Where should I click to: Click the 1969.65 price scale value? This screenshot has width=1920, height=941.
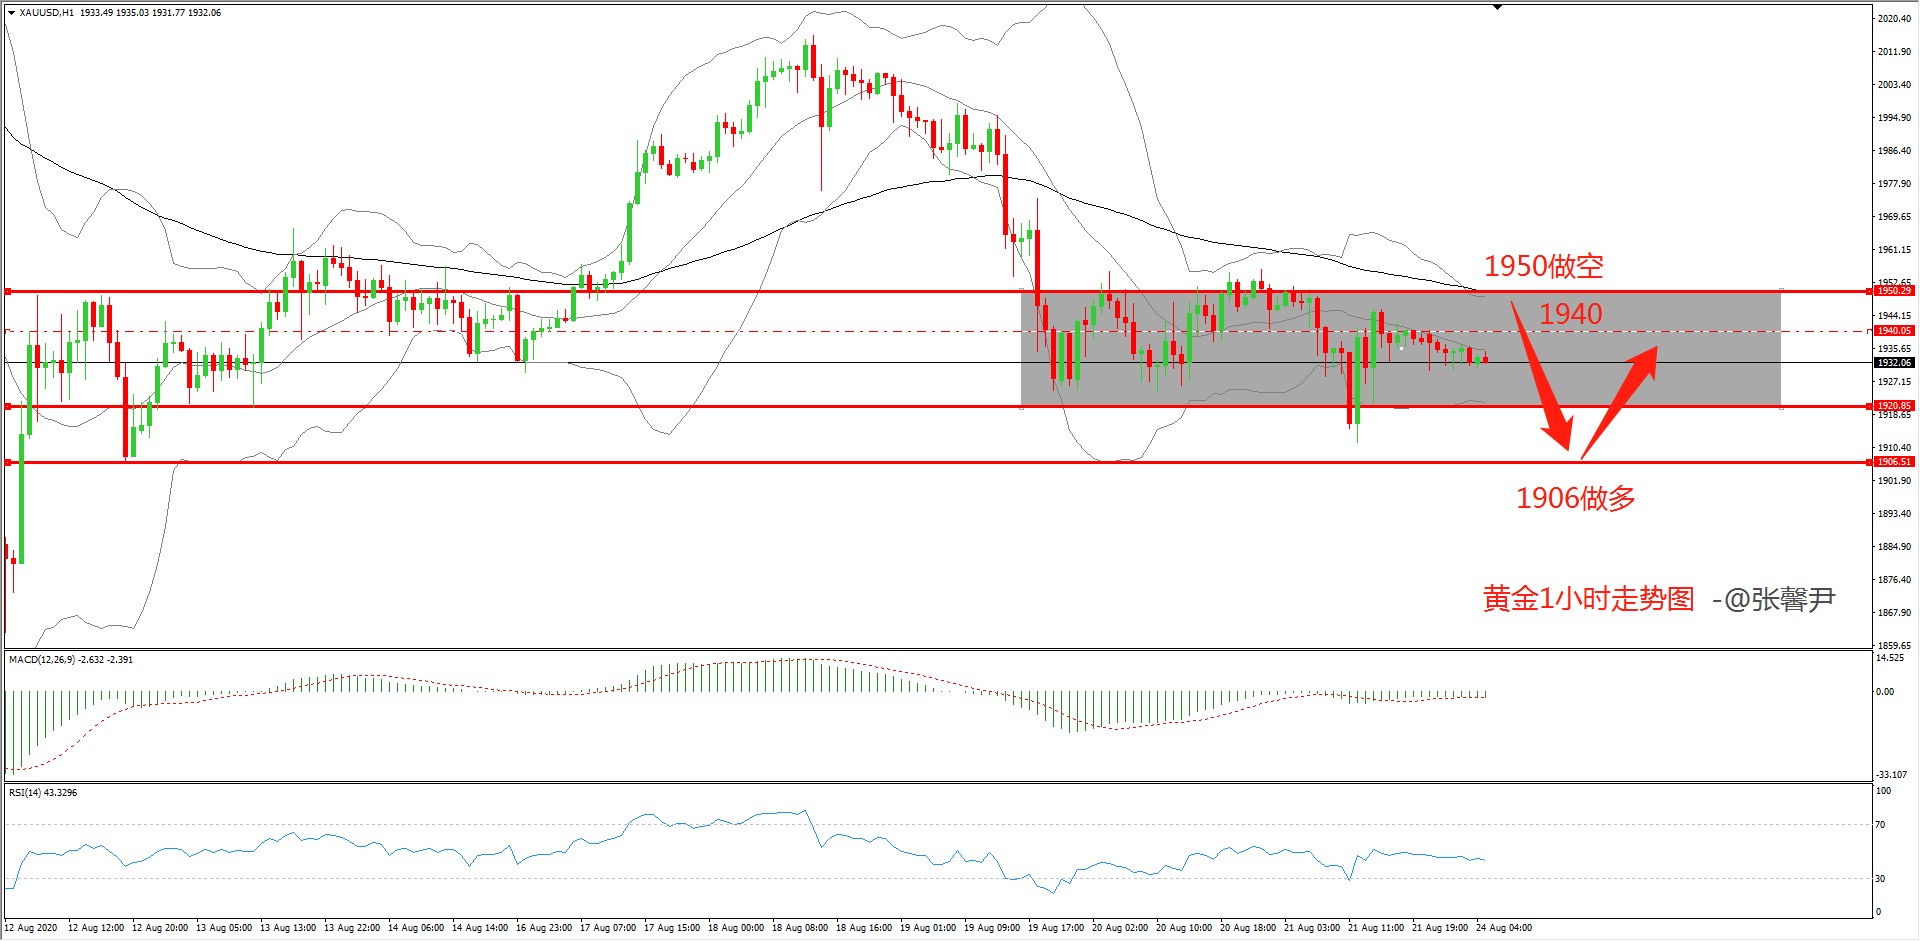1894,217
